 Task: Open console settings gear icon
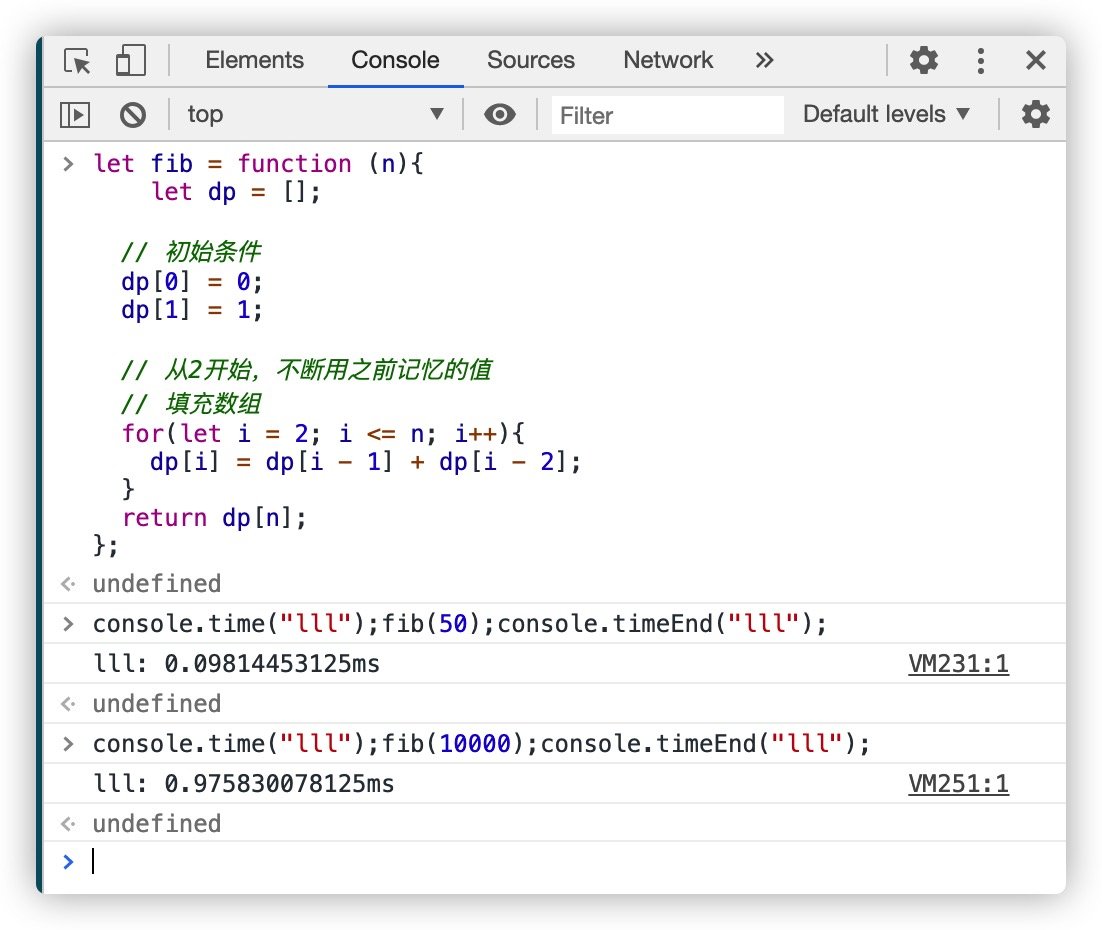click(x=1035, y=114)
